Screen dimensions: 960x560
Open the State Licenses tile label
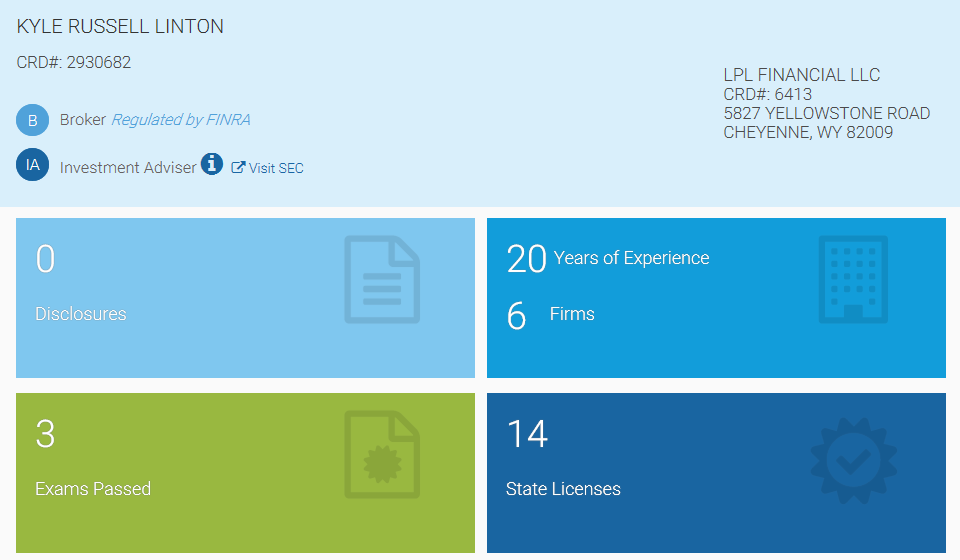pos(563,489)
